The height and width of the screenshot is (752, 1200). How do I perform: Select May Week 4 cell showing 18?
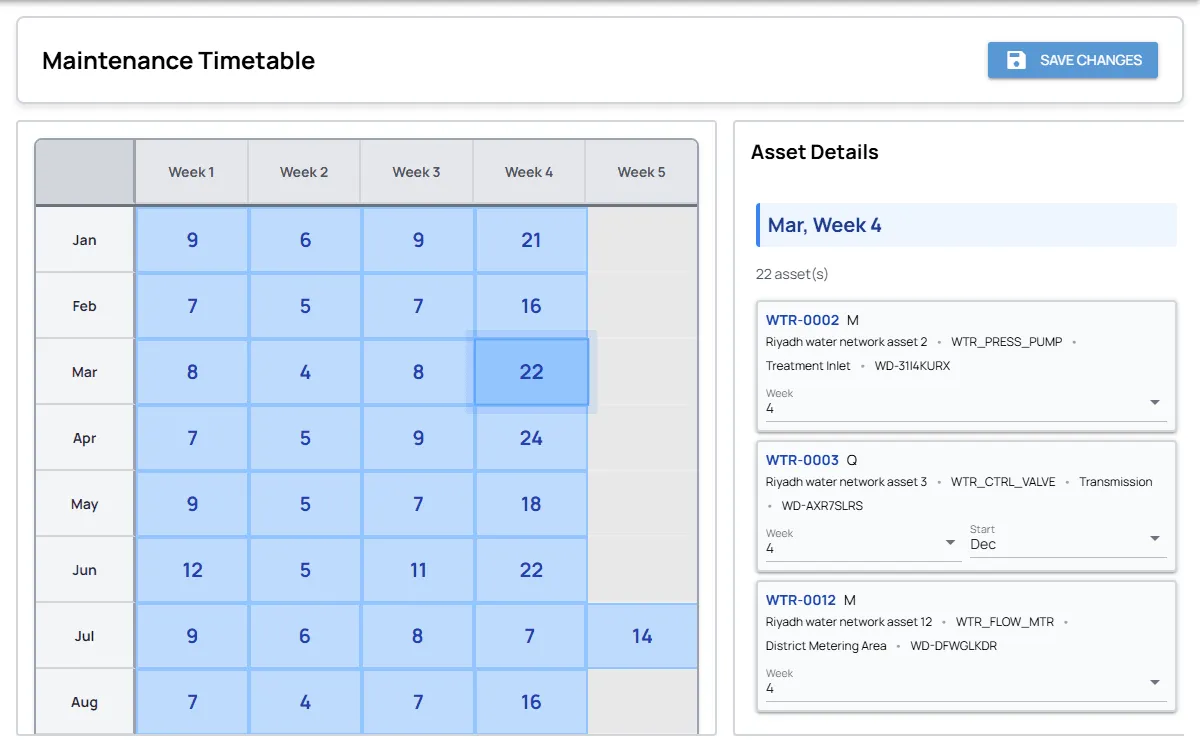tap(531, 504)
